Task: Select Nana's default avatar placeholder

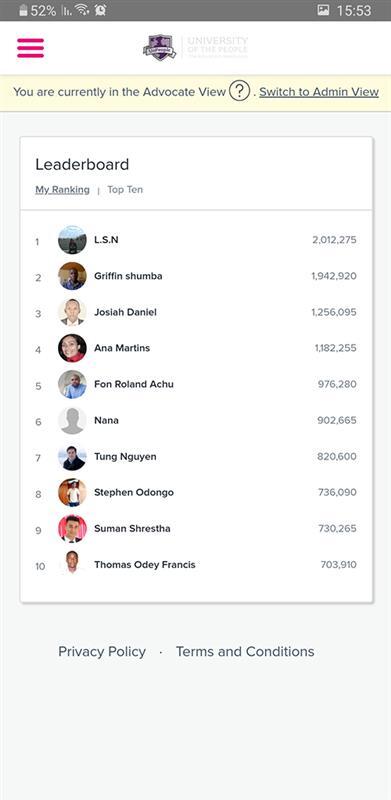Action: pyautogui.click(x=72, y=420)
